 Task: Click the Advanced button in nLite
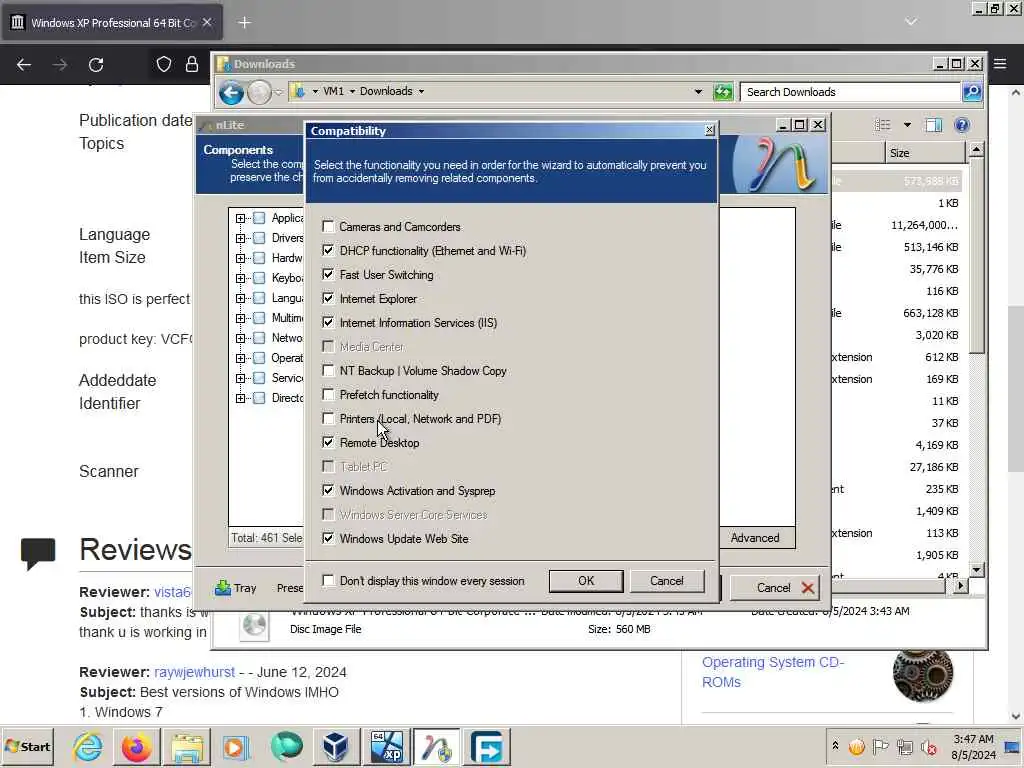point(755,538)
